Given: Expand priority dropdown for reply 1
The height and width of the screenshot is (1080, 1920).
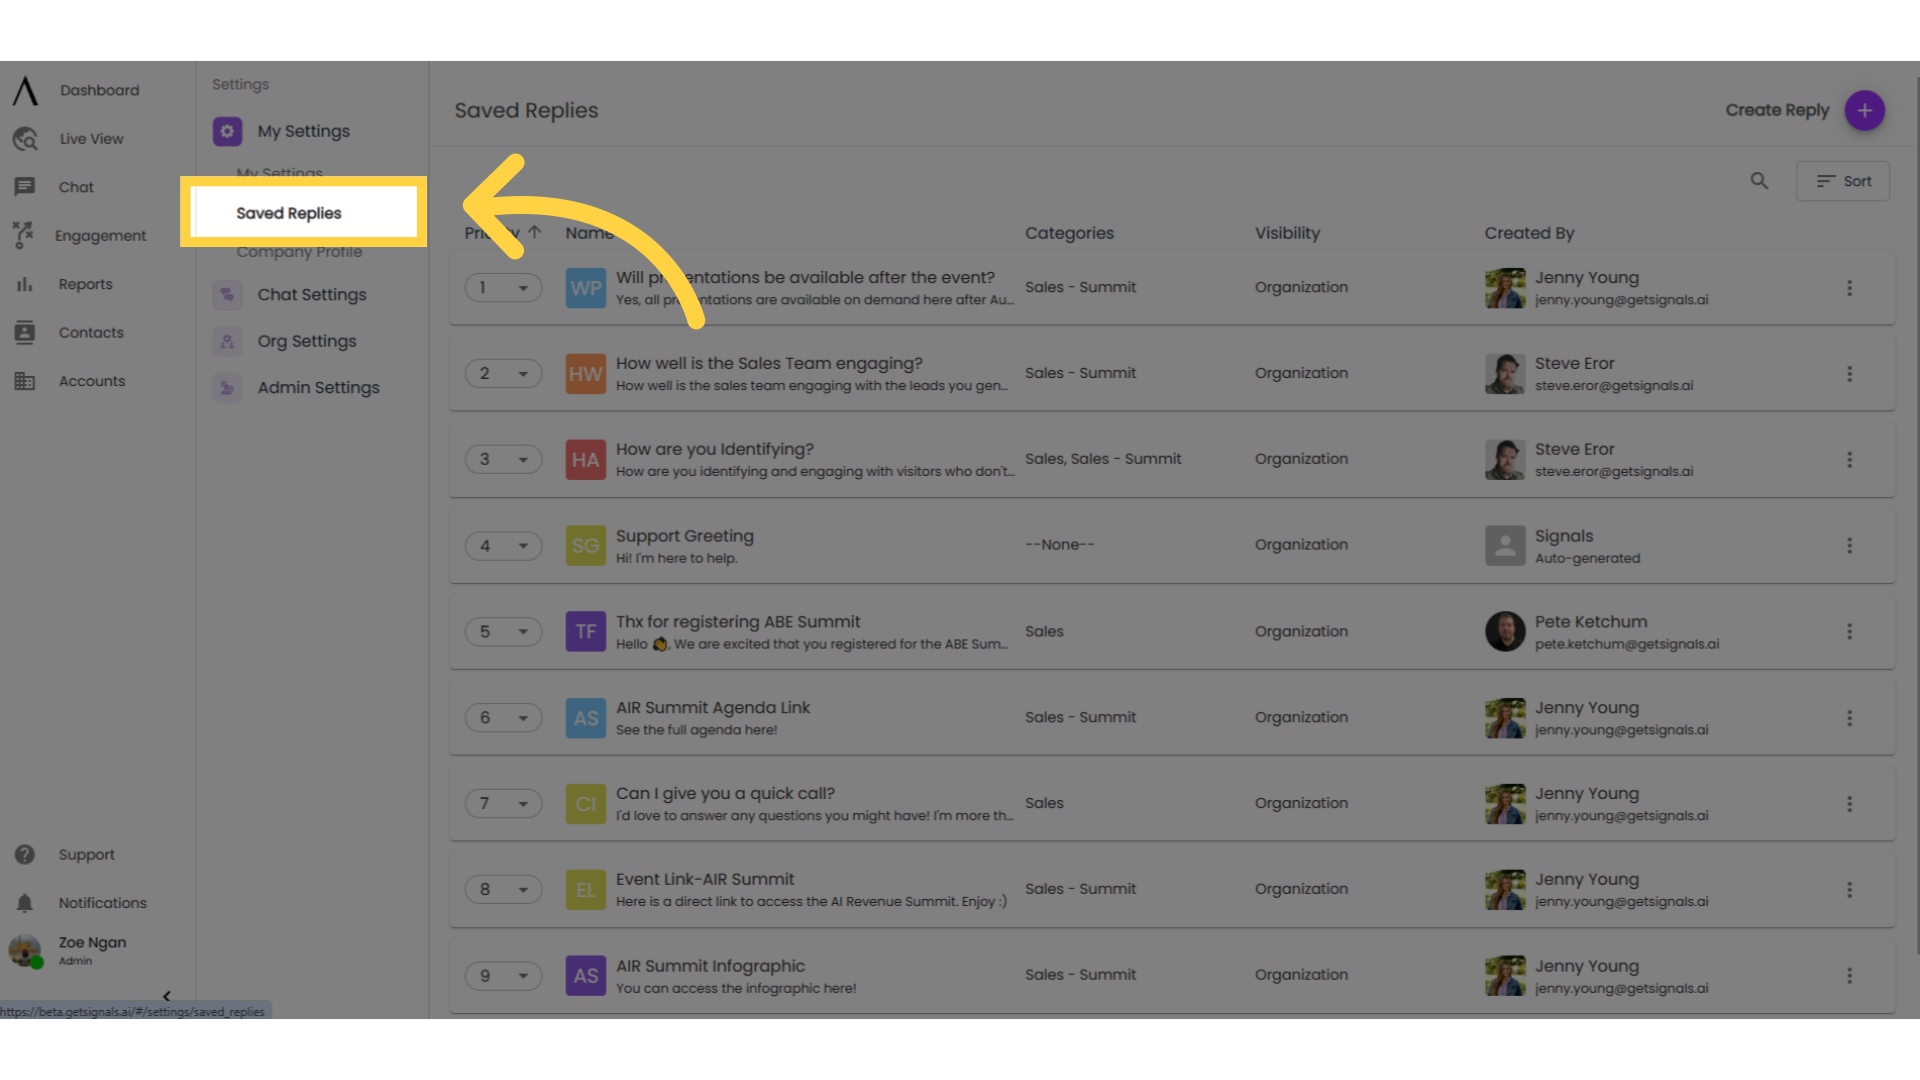Looking at the screenshot, I should (x=522, y=287).
